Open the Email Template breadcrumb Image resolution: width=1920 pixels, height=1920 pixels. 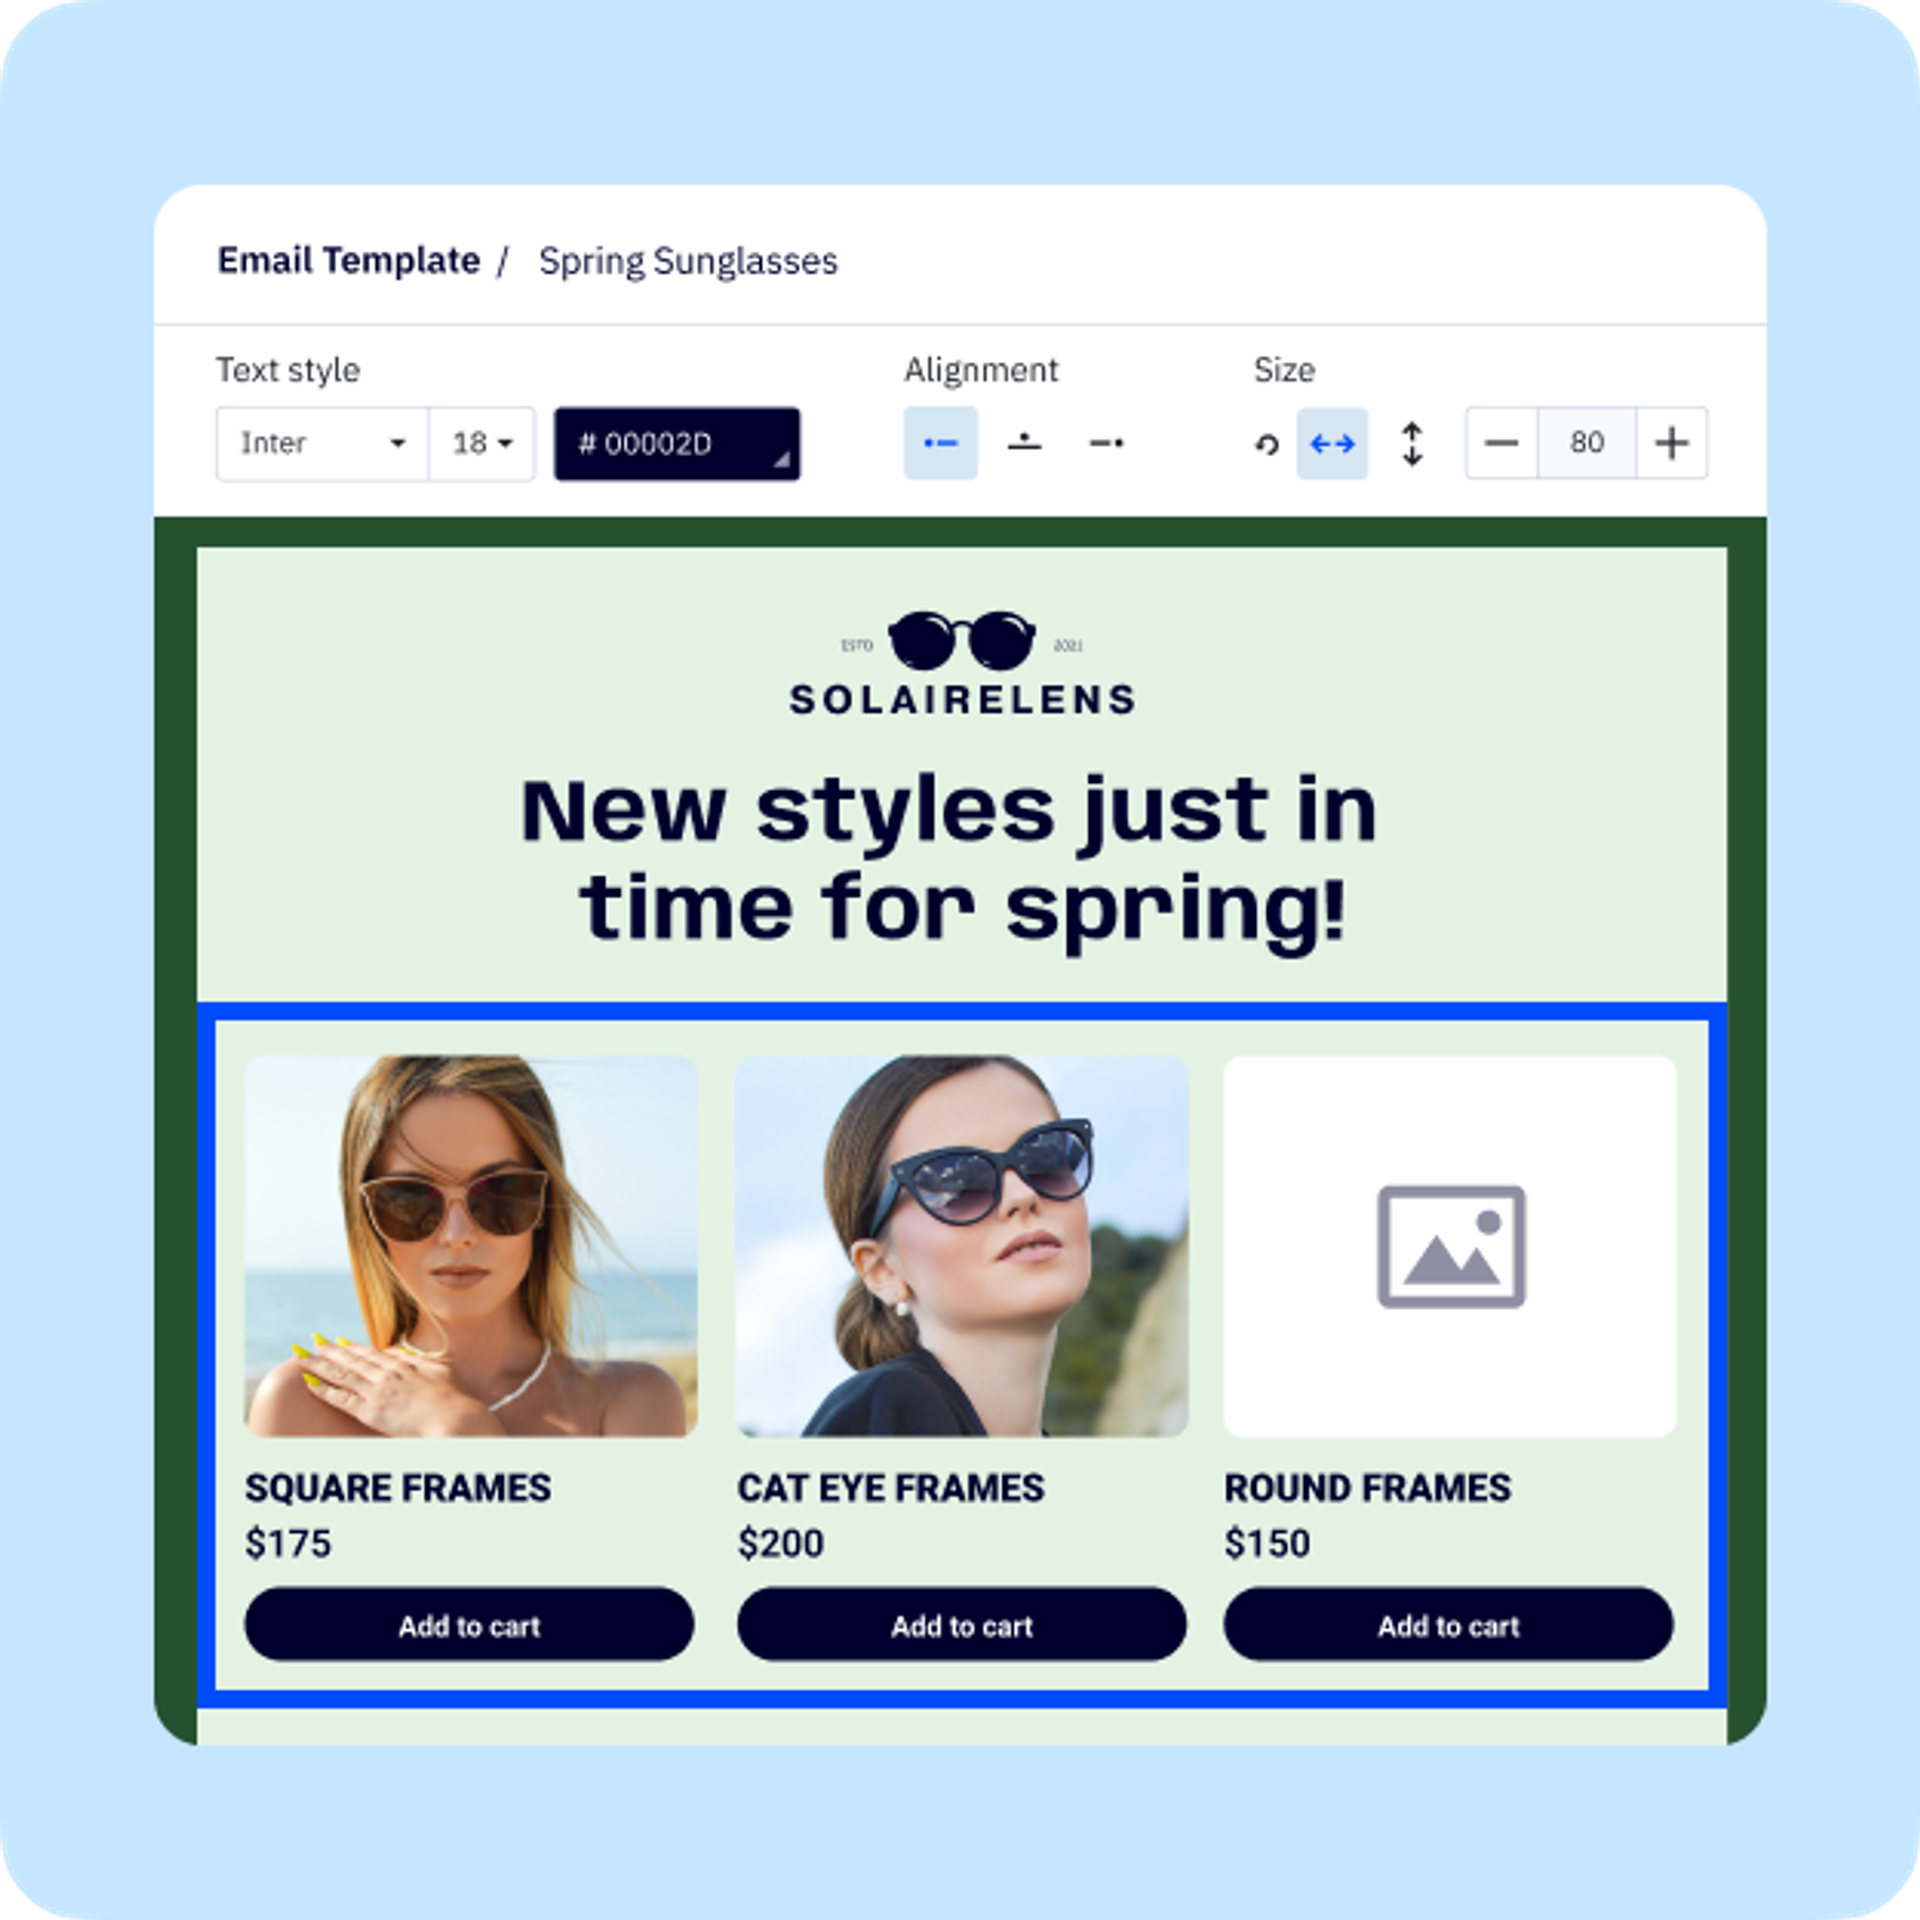pos(349,261)
